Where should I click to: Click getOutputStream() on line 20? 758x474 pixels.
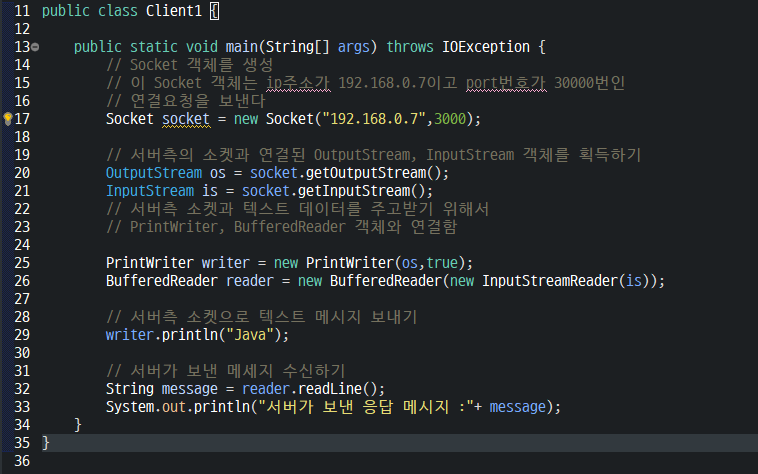pos(373,173)
